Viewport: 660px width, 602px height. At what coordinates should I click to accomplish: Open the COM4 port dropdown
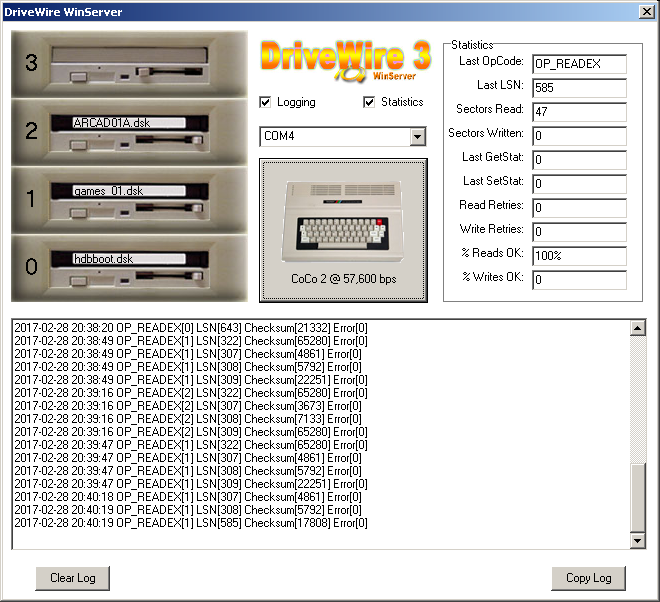point(417,136)
